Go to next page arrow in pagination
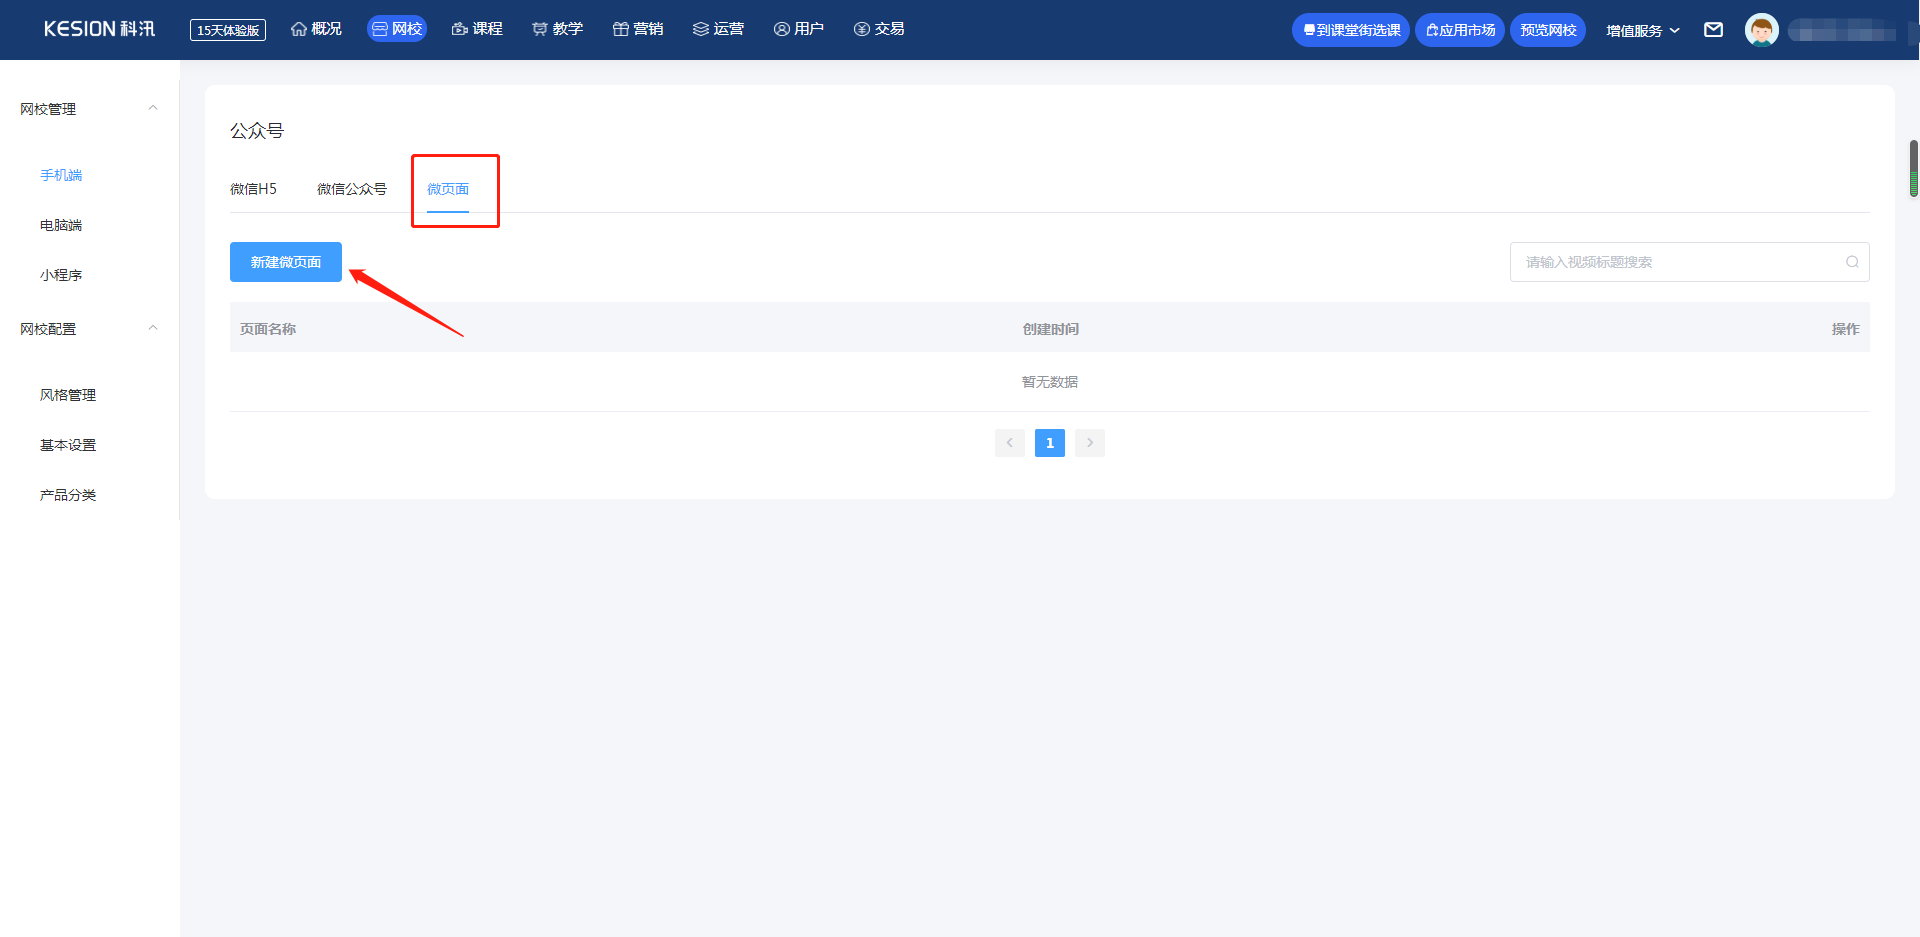The image size is (1920, 937). coord(1090,443)
